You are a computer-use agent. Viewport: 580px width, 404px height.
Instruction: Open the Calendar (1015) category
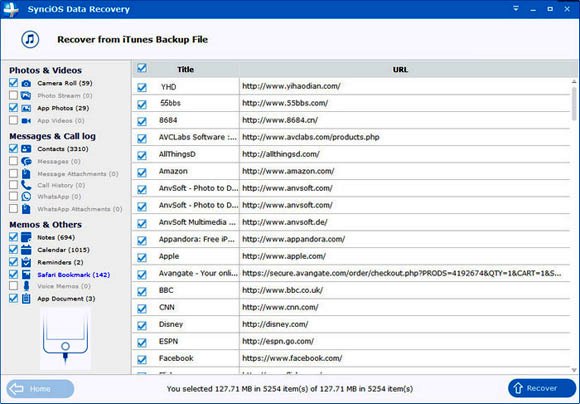(x=63, y=250)
